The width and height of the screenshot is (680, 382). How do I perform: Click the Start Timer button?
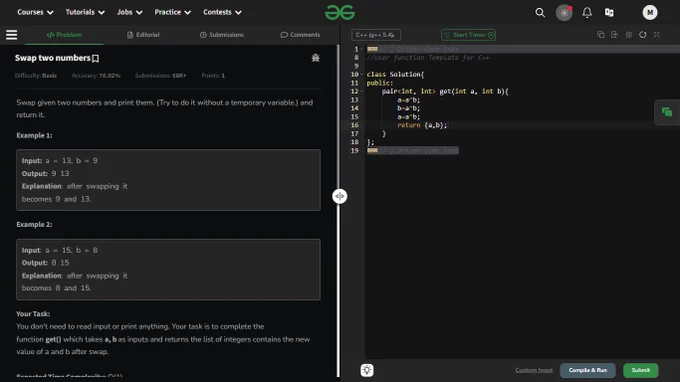468,35
